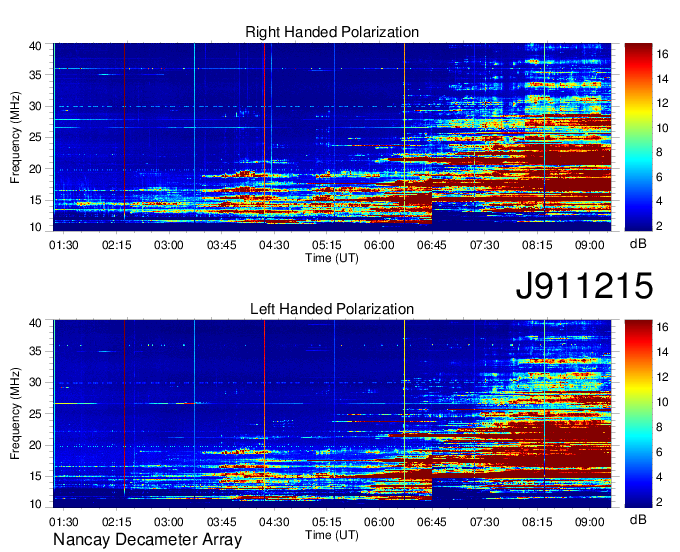Click the "J911215" observation label
This screenshot has width=680, height=552.
(584, 286)
